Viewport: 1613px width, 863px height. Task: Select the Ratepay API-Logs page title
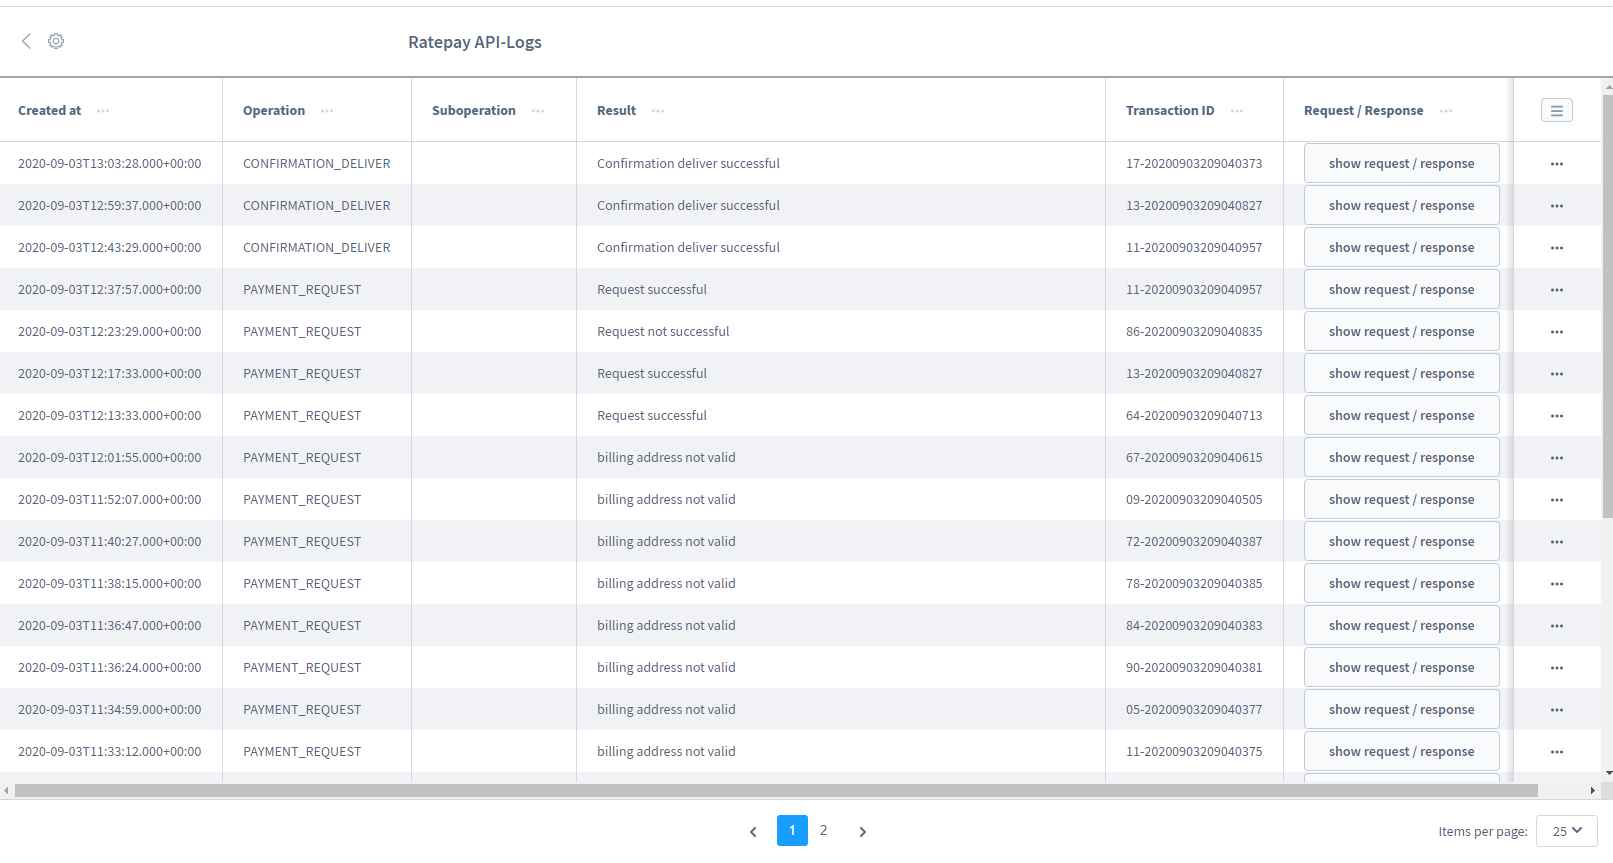coord(475,42)
